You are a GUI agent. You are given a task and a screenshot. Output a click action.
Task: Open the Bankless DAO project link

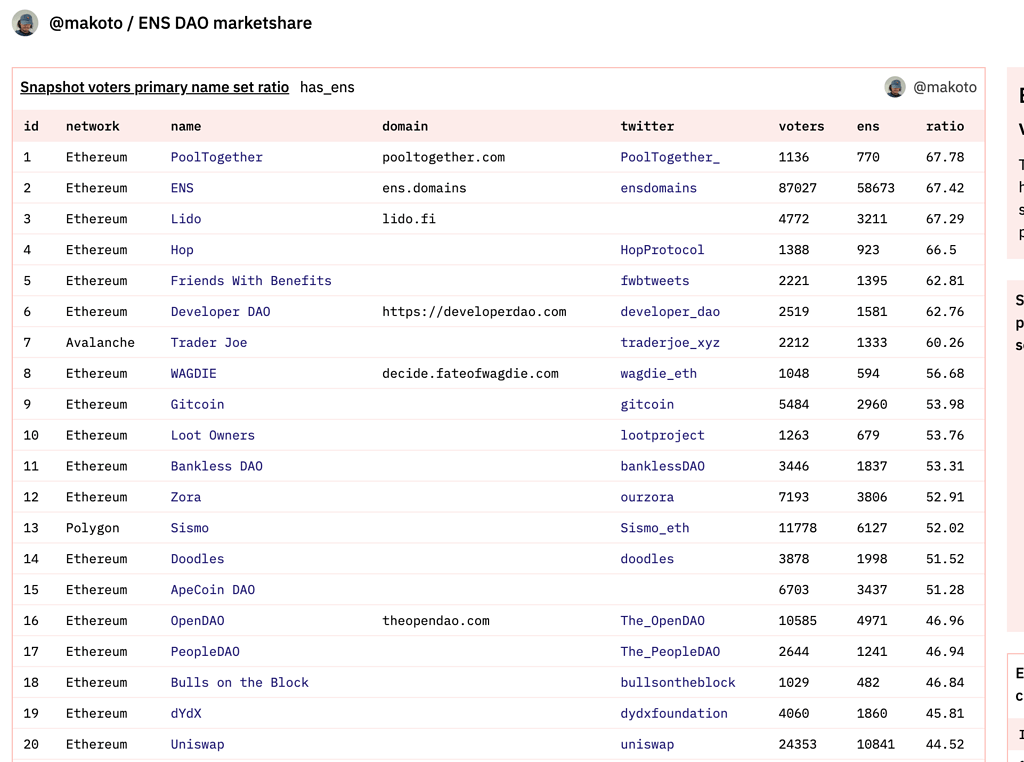pyautogui.click(x=216, y=466)
